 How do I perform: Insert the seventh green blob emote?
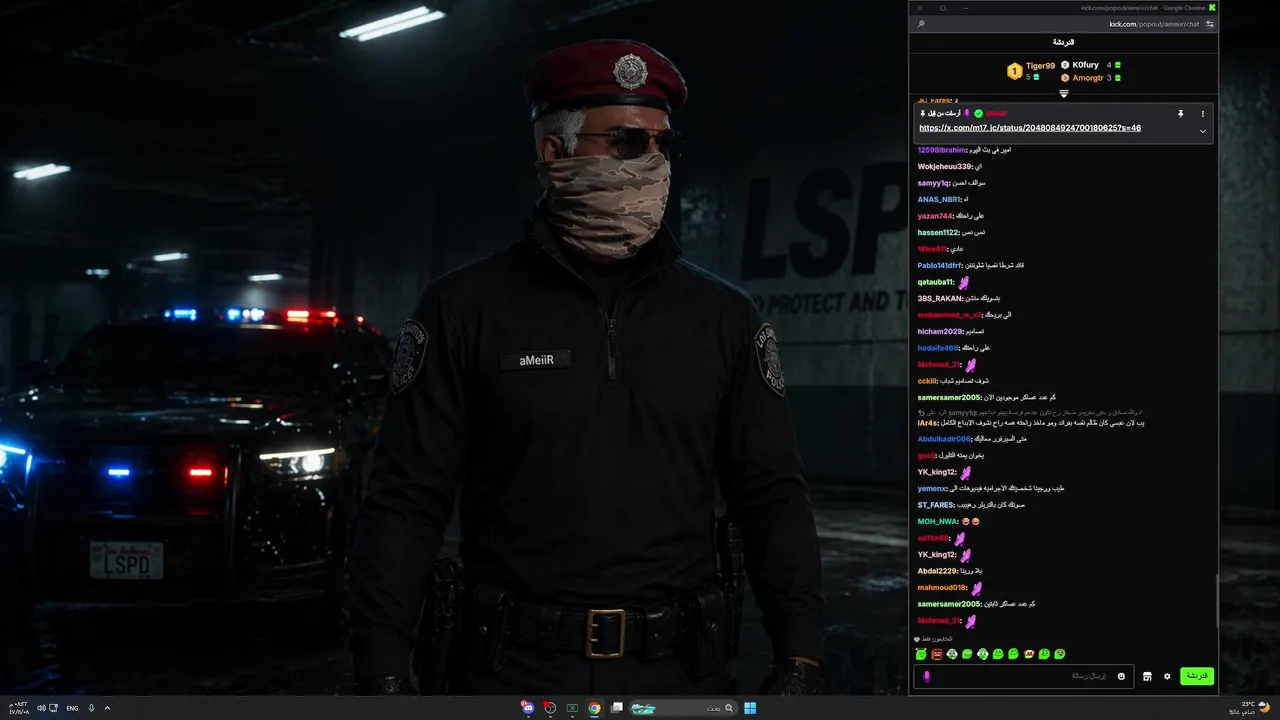(x=1013, y=654)
